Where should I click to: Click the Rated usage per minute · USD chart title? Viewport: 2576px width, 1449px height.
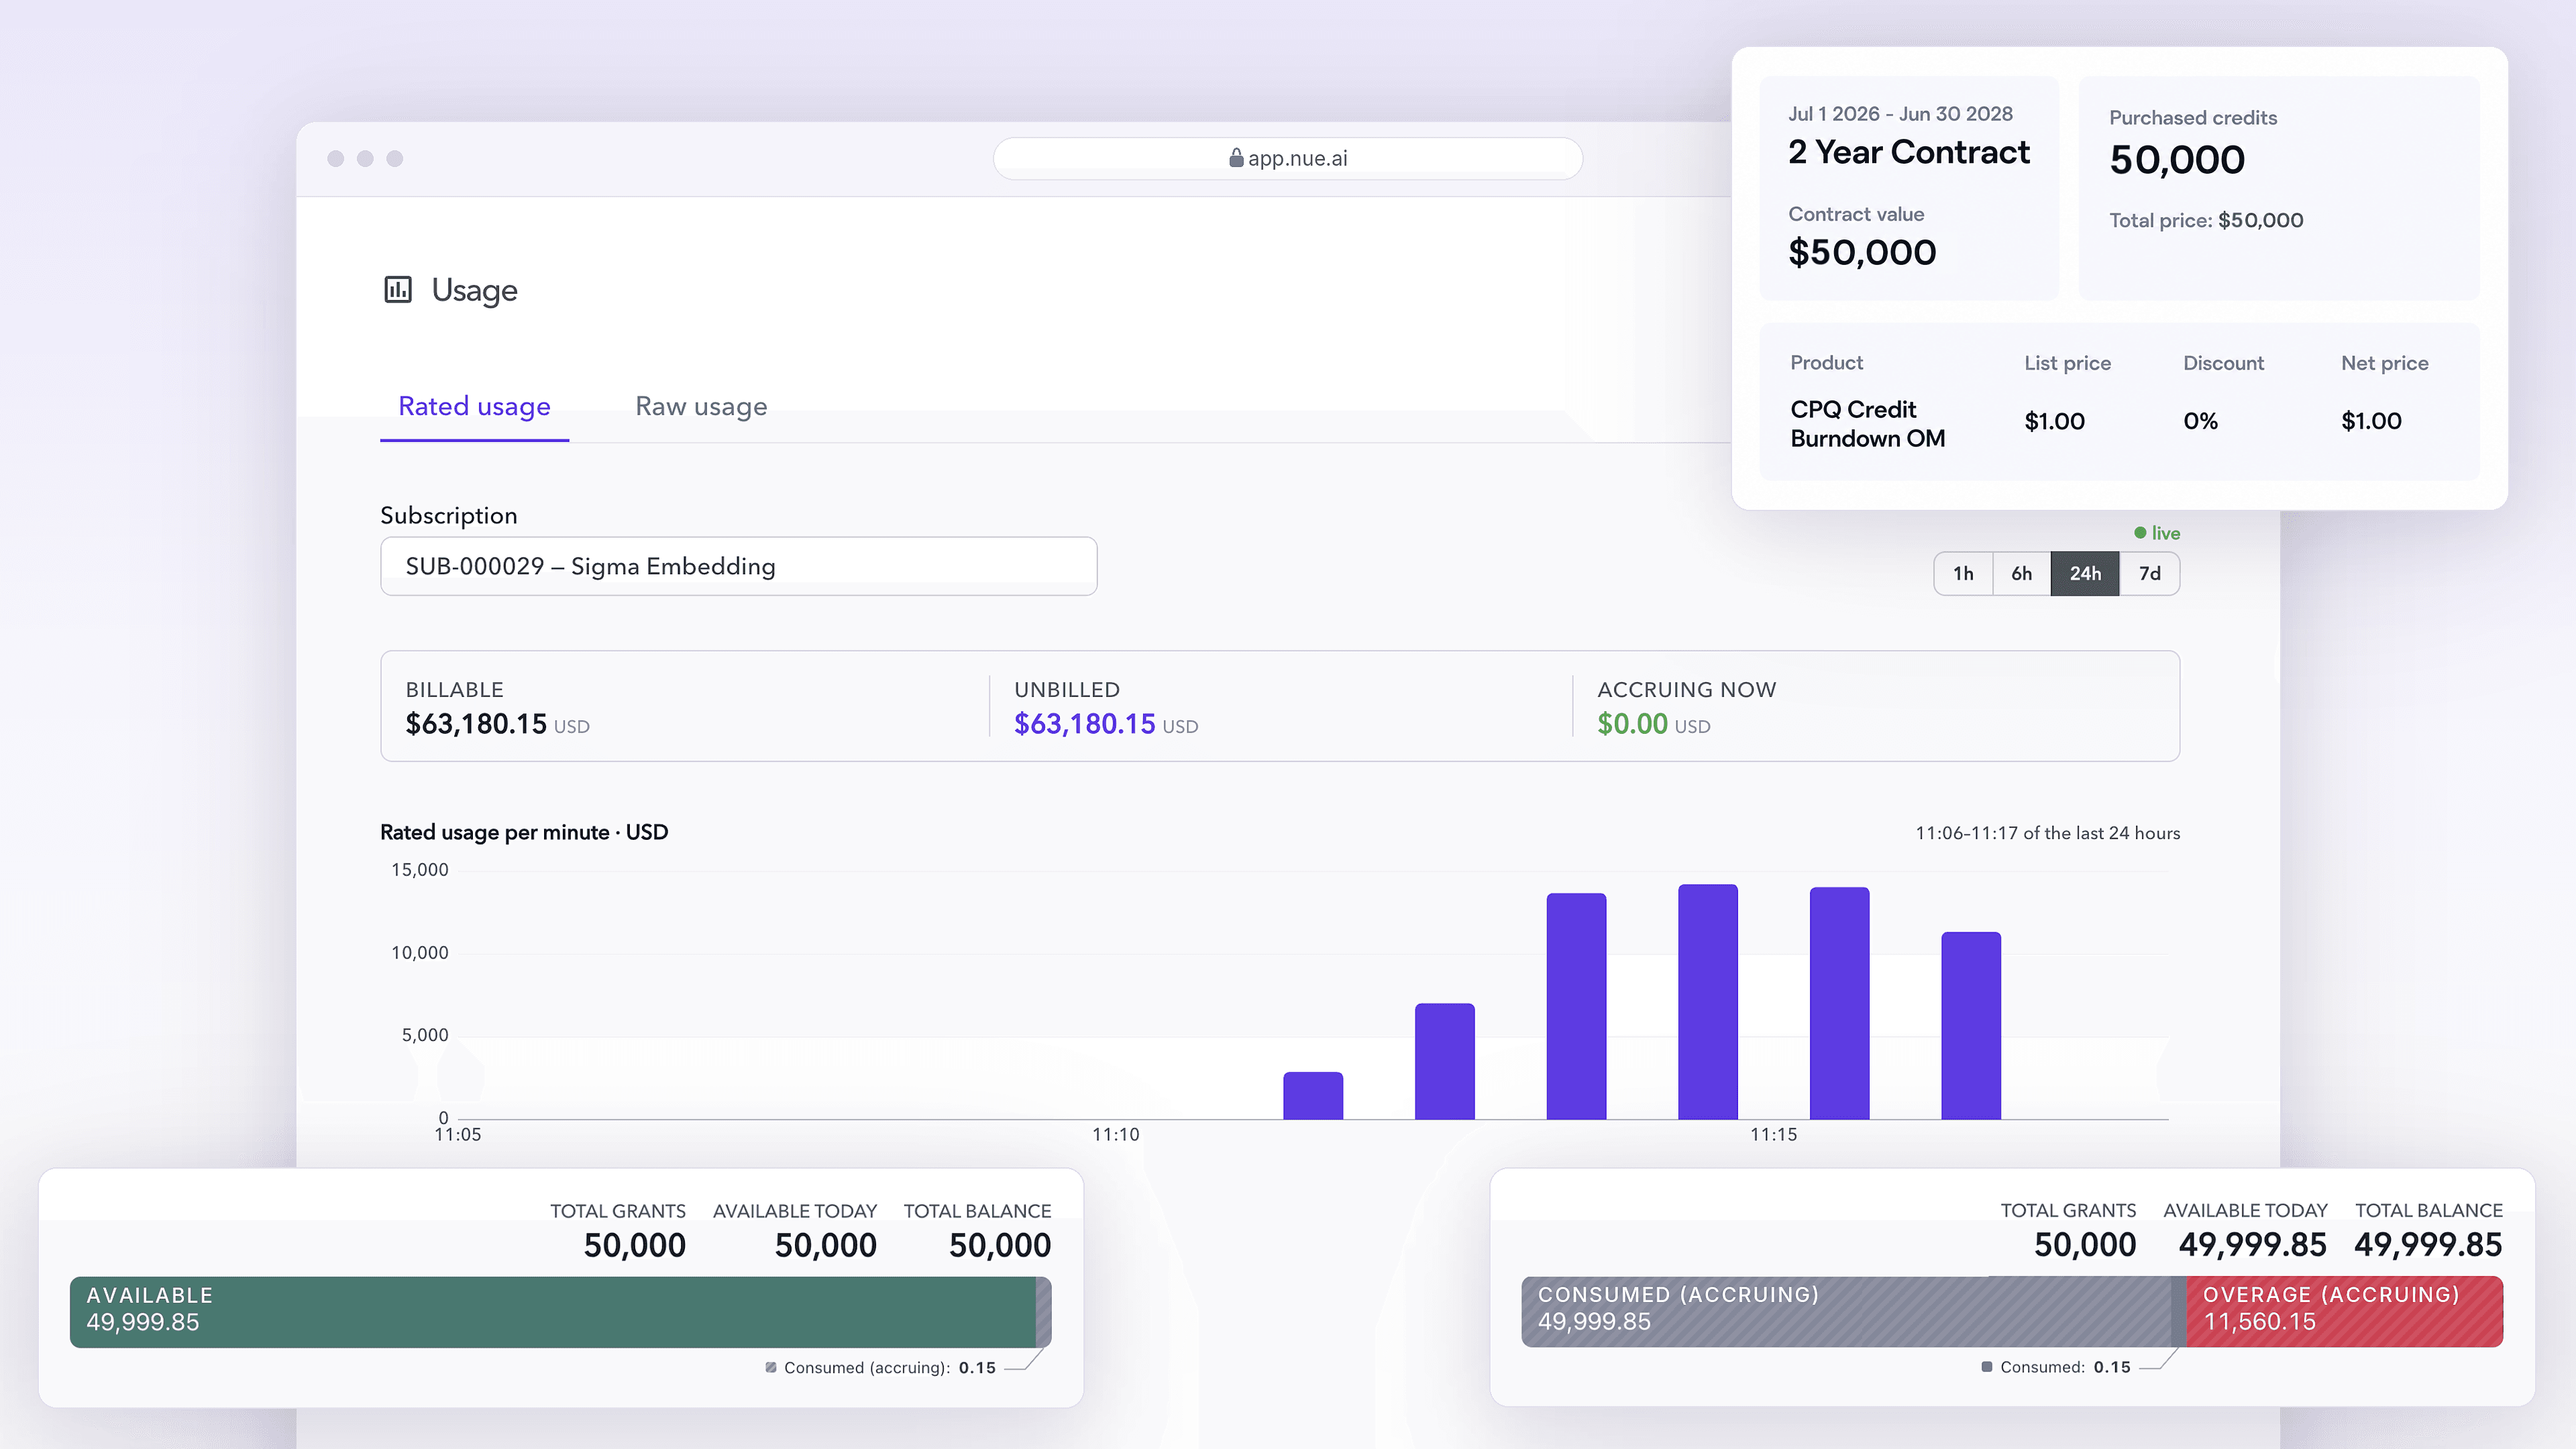click(524, 832)
